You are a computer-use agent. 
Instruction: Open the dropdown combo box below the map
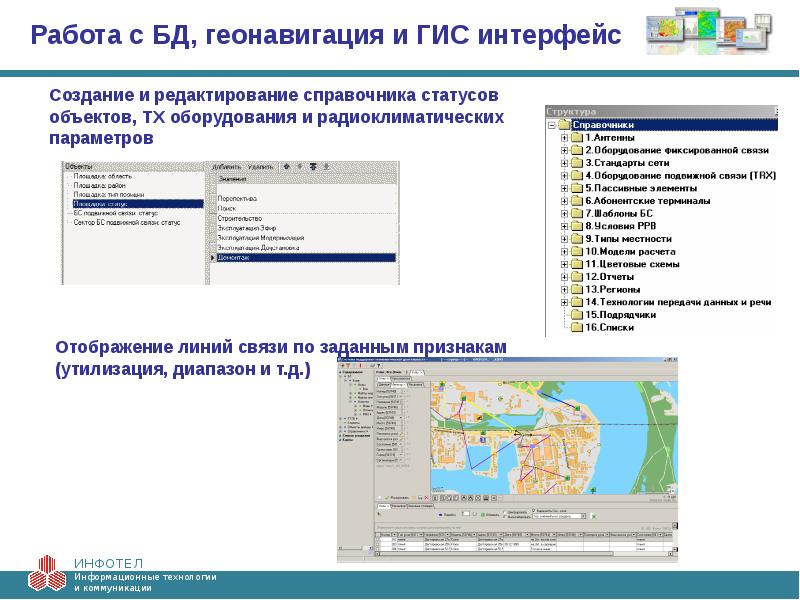click(560, 517)
